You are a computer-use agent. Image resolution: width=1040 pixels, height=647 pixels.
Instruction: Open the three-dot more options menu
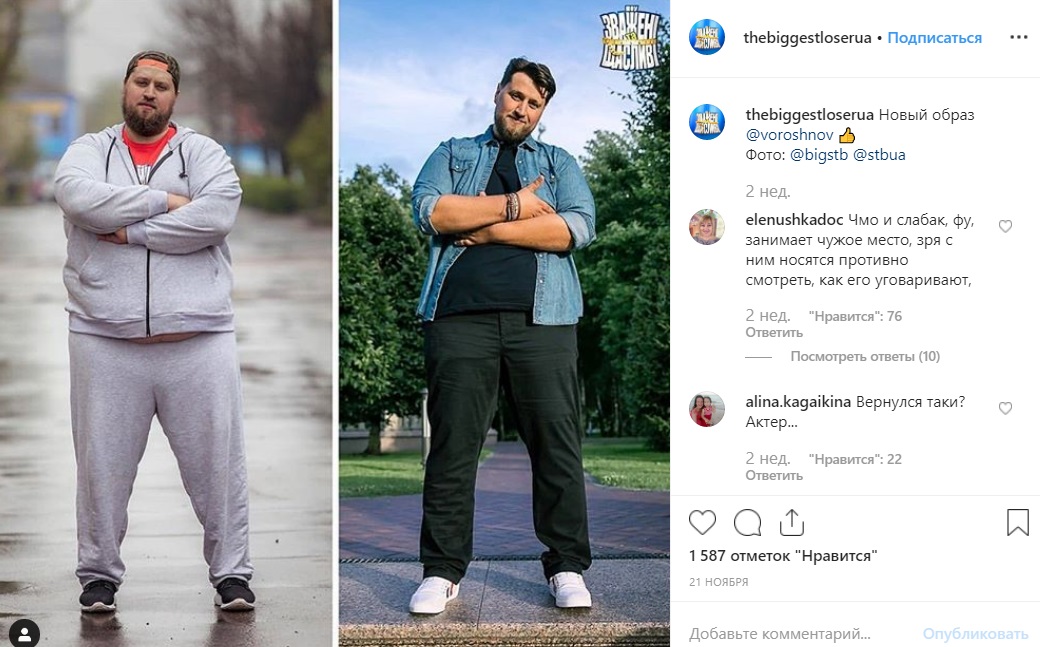coord(1019,37)
